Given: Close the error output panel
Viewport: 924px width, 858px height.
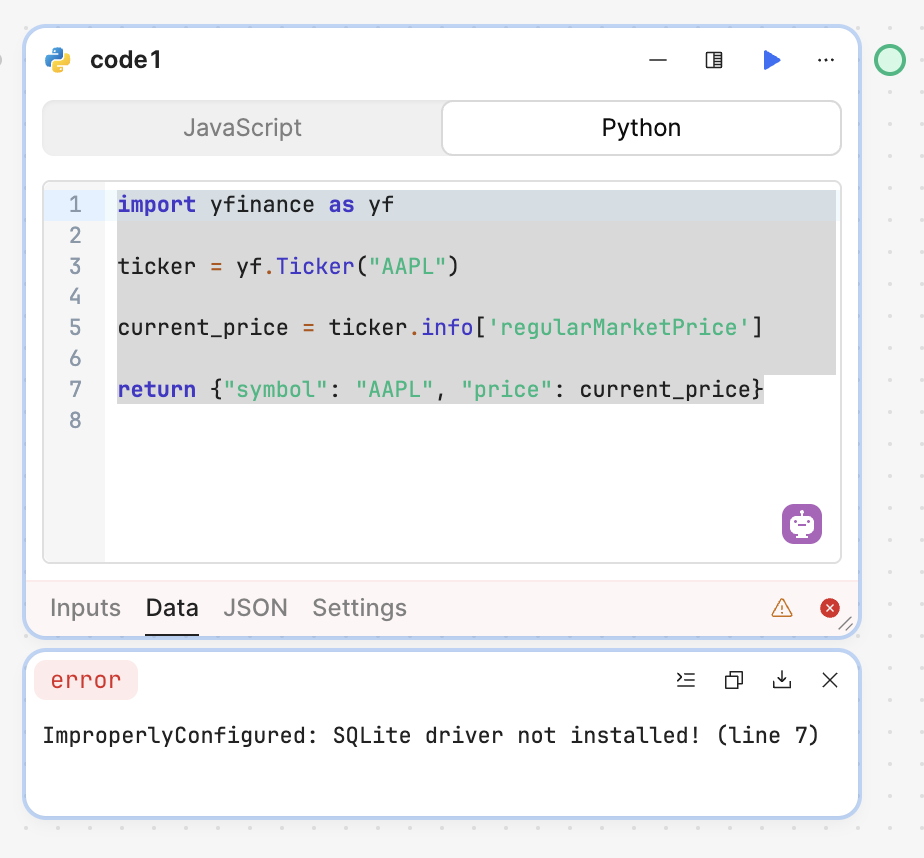Looking at the screenshot, I should pyautogui.click(x=830, y=680).
